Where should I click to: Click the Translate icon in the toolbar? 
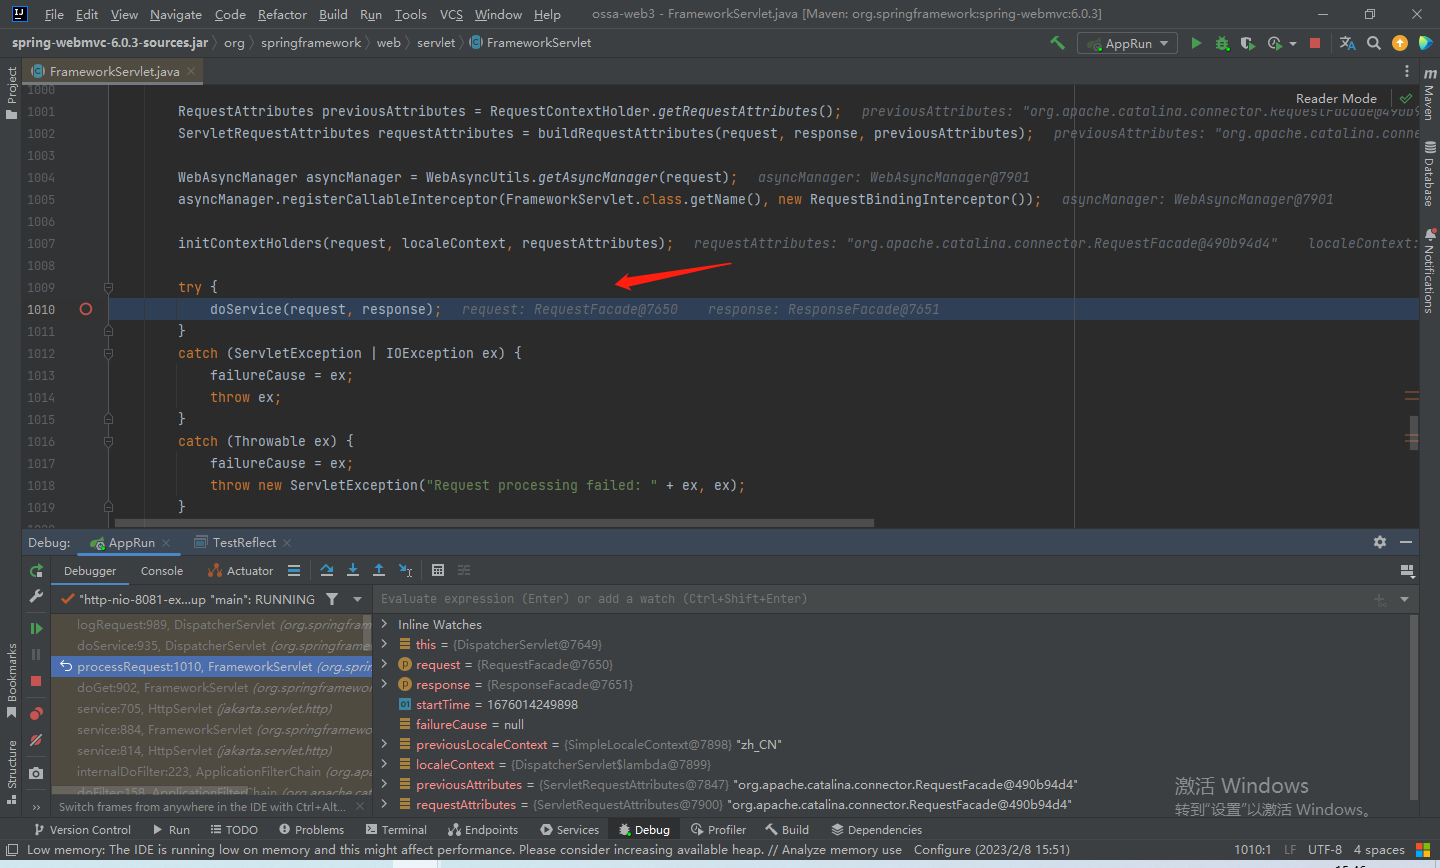[1347, 43]
